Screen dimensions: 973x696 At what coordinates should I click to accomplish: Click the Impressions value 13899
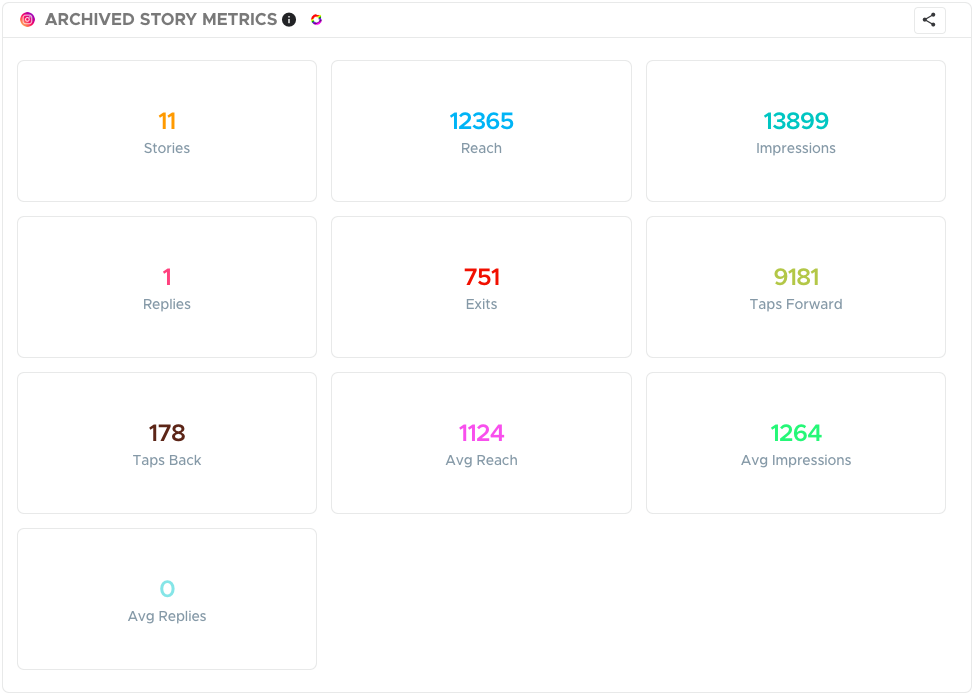click(x=796, y=121)
